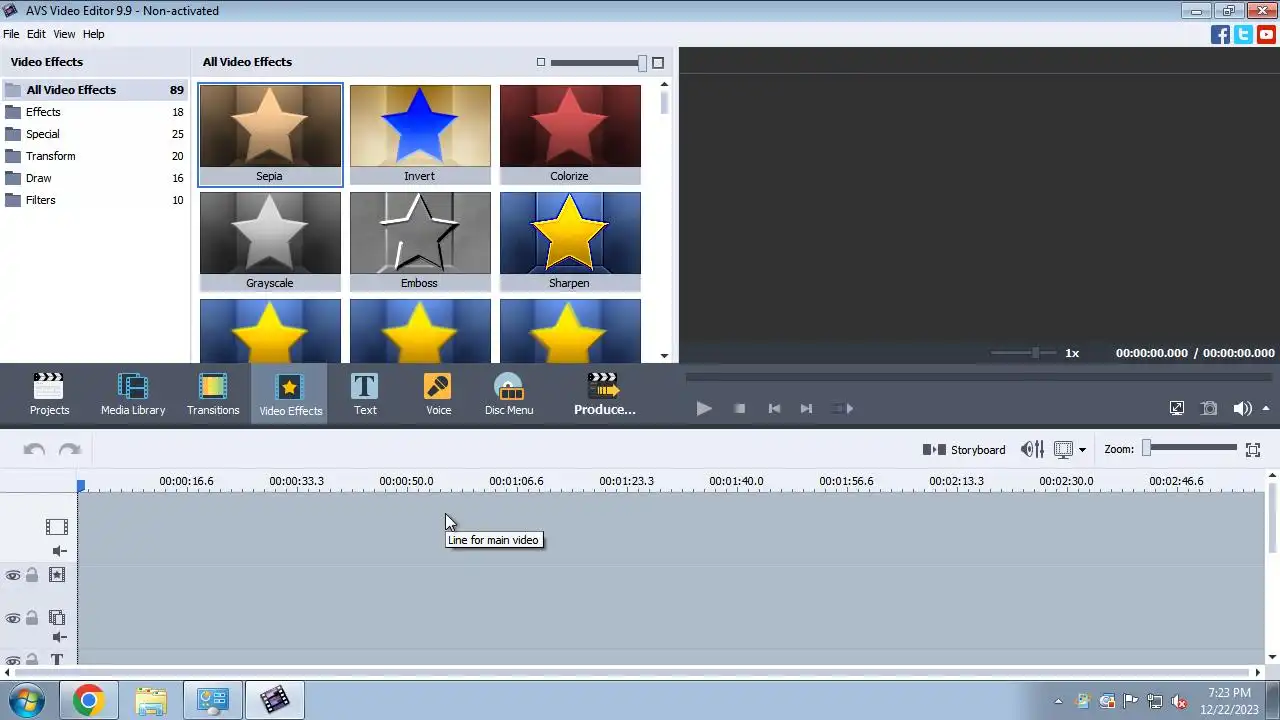Click the text line T icon
1280x720 pixels.
point(57,660)
